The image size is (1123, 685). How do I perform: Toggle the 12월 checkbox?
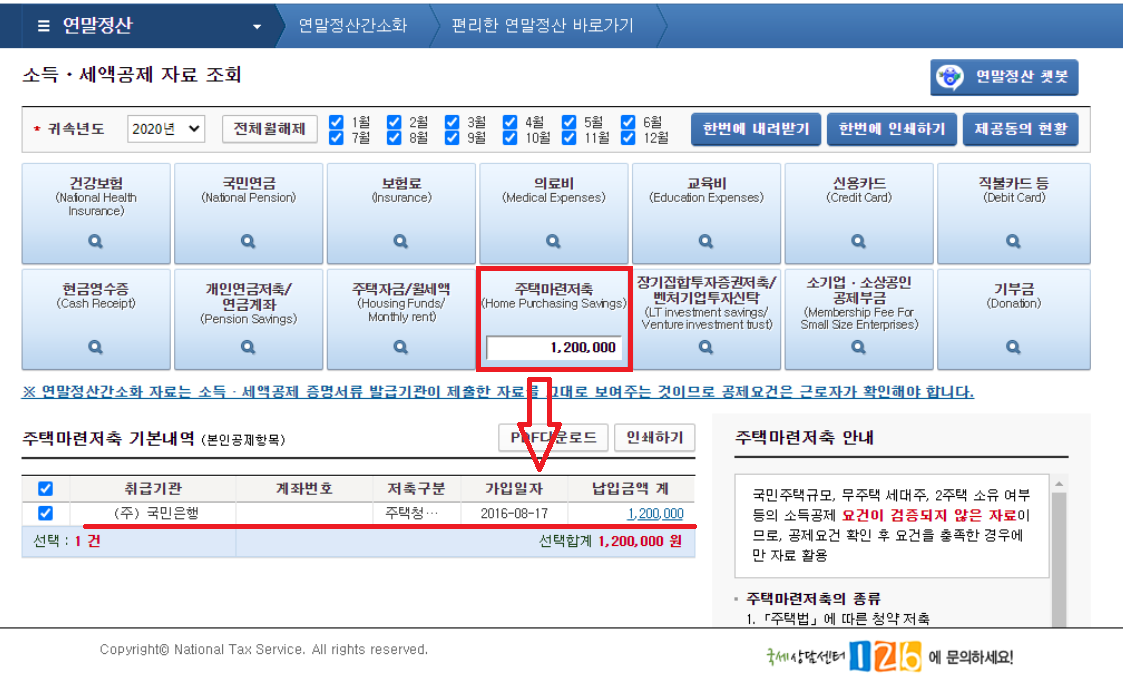coord(628,138)
